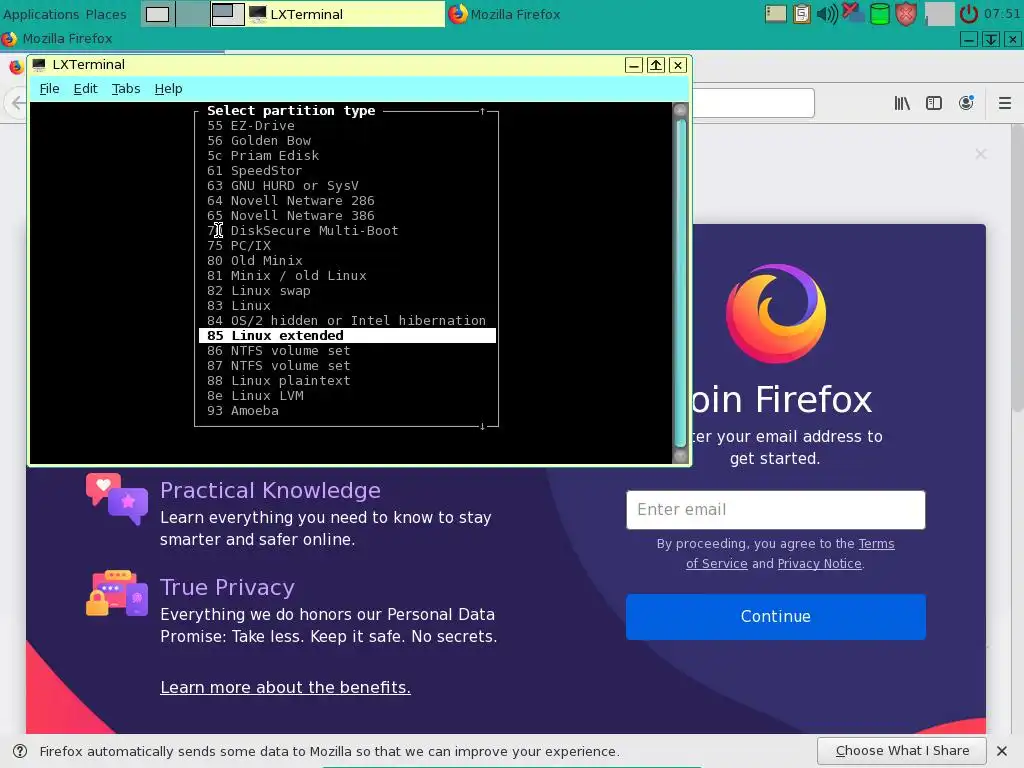
Task: Click Firefox page vertical scrollbar
Action: 1017,268
